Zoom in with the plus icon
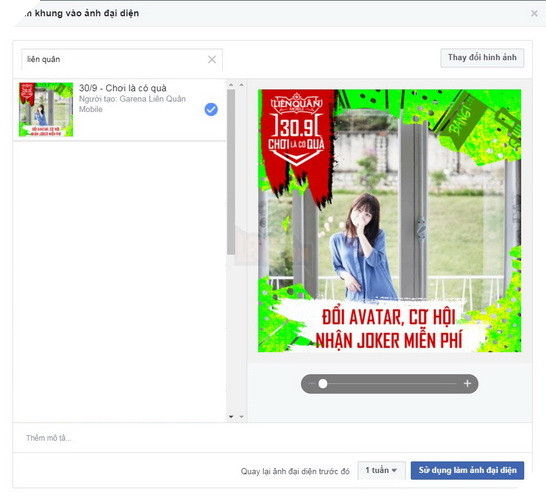This screenshot has height=500, width=546. click(x=467, y=383)
